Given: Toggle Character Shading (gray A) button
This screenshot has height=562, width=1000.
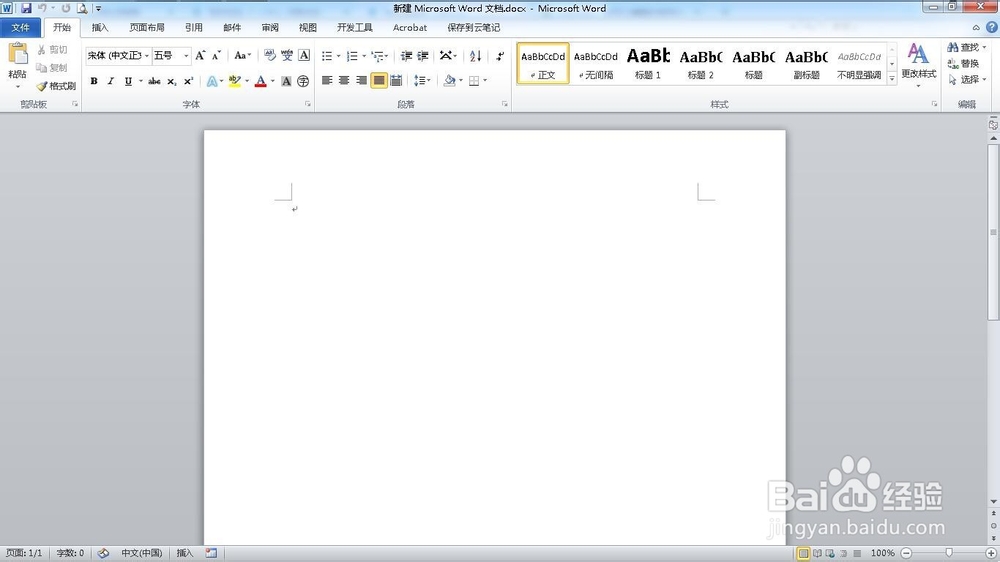Looking at the screenshot, I should point(286,81).
